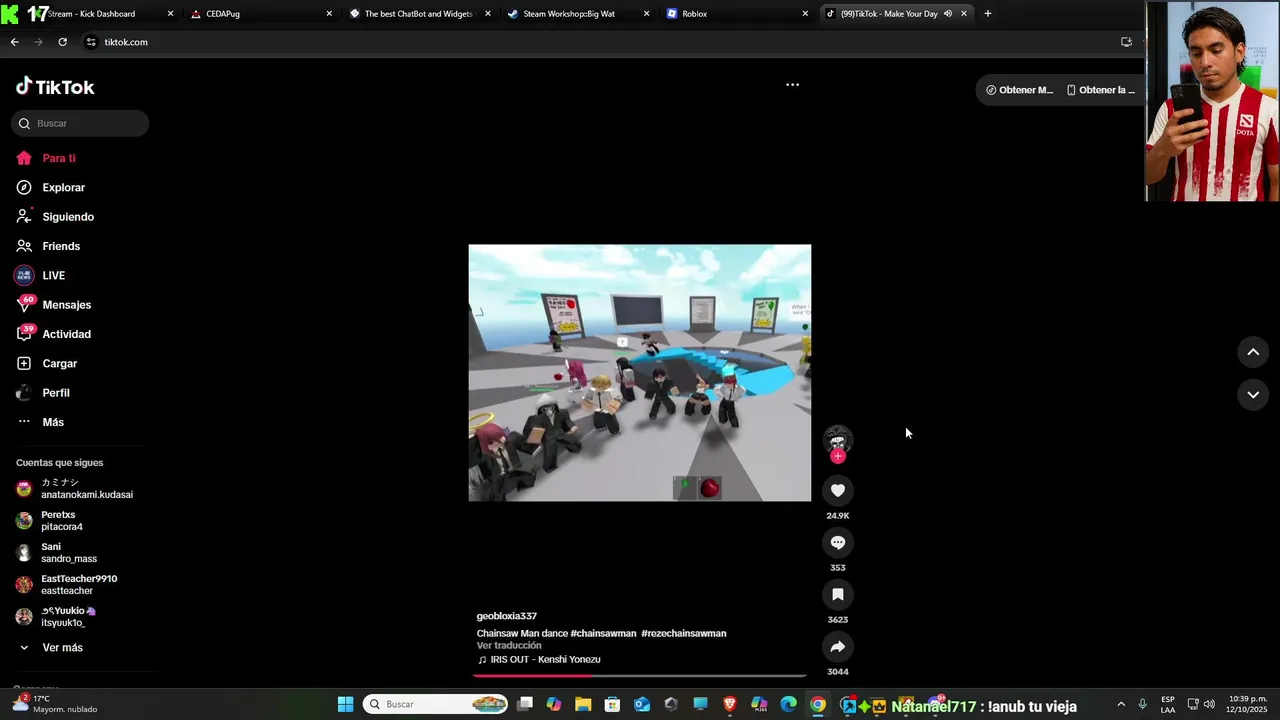
Task: Click the #chainsawman hashtag
Action: [x=603, y=633]
